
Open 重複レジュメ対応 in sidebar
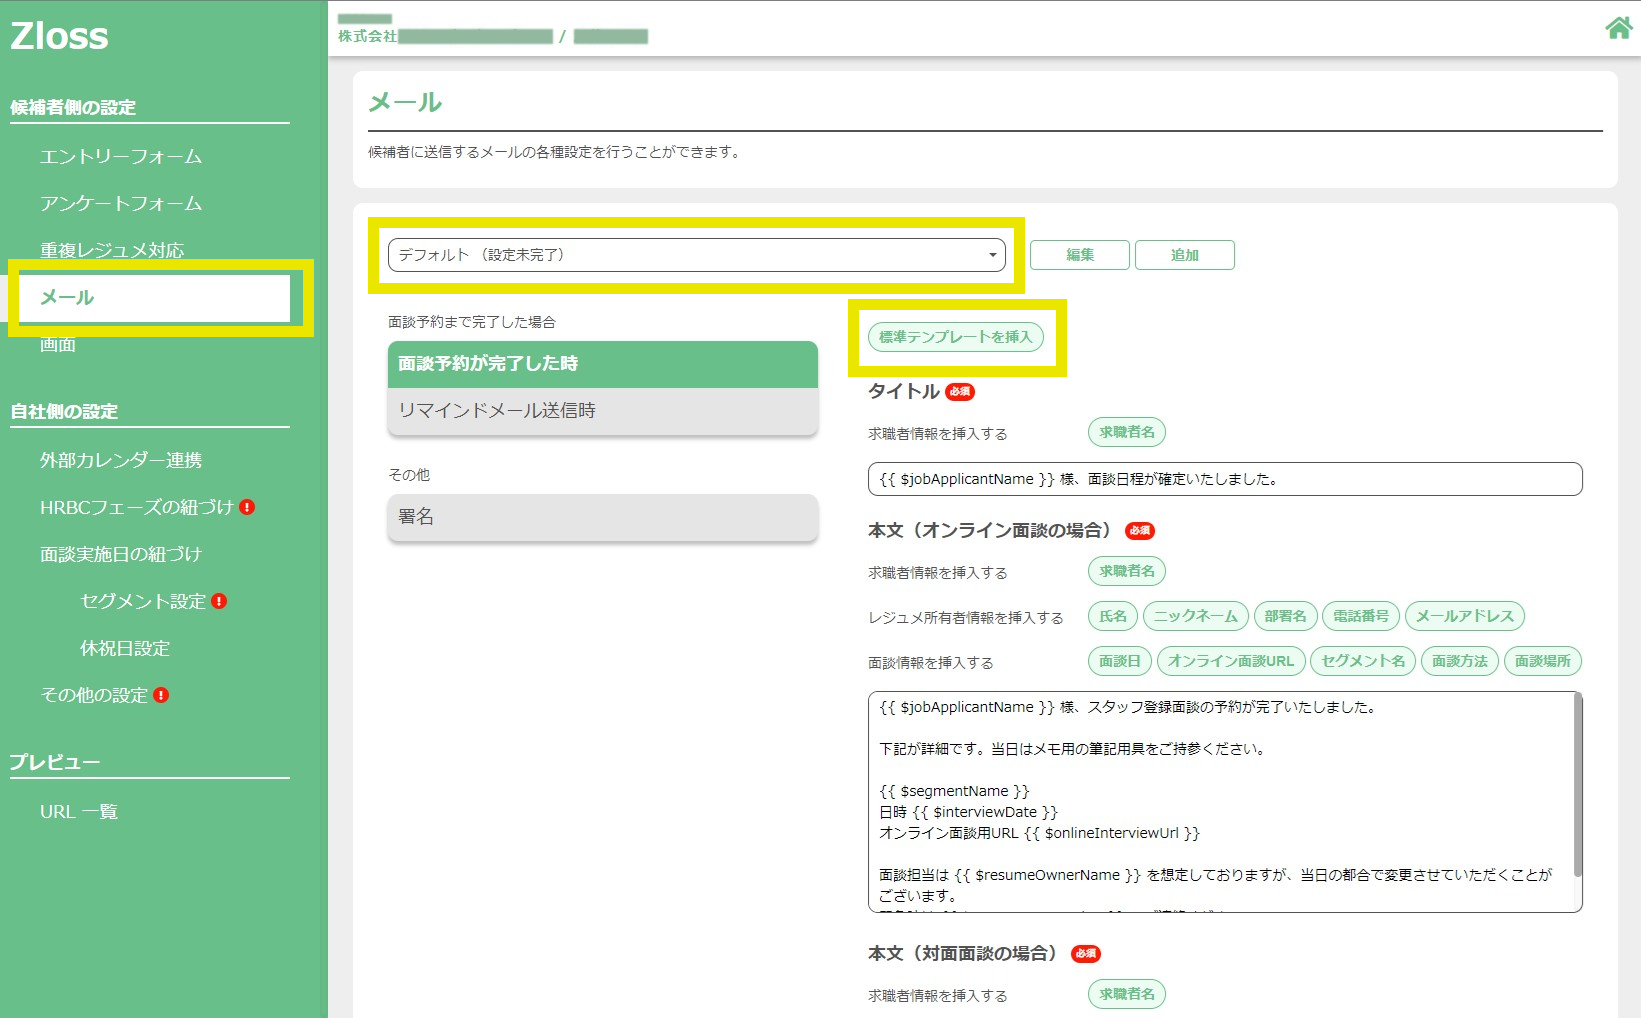pos(112,250)
